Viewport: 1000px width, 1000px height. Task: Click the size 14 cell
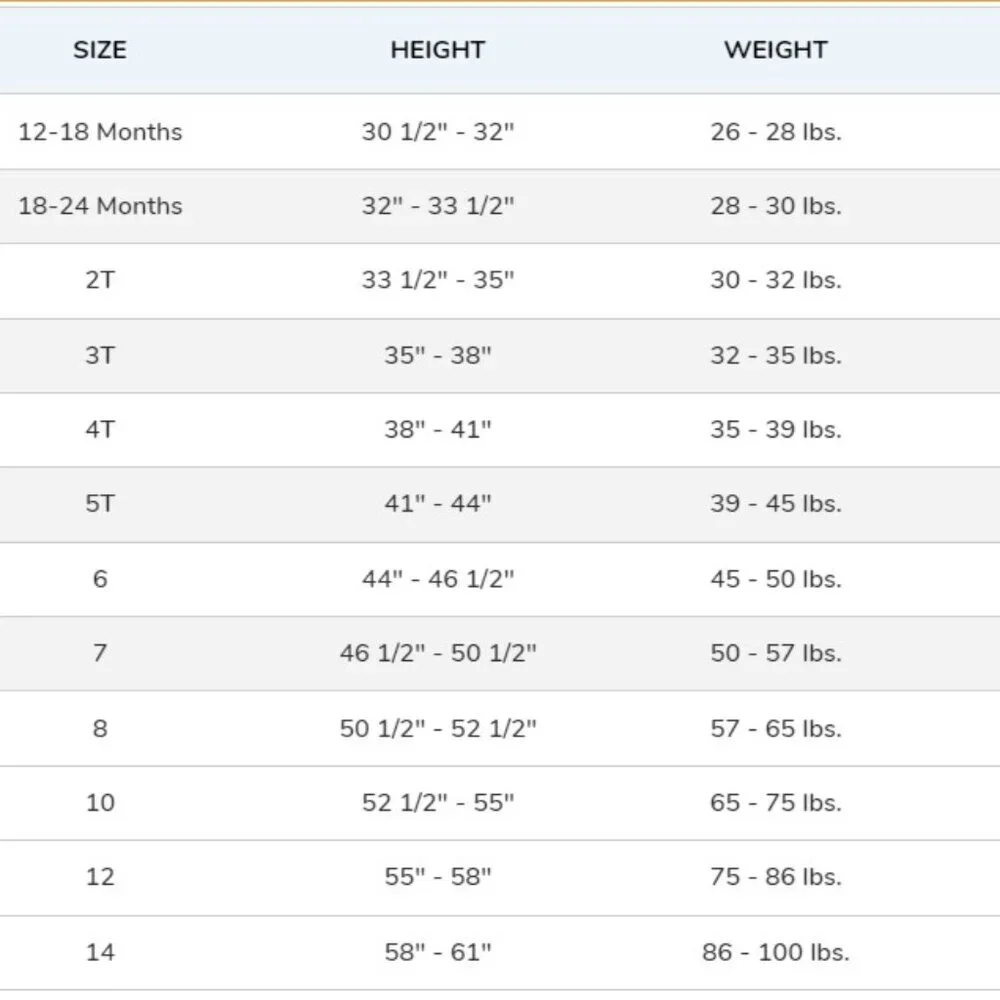pyautogui.click(x=100, y=952)
